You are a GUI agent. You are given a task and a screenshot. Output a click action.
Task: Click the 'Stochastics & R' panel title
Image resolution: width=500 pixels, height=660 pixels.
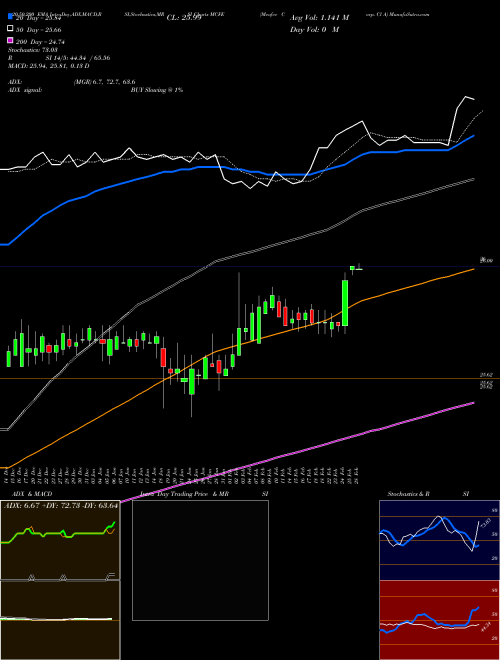tap(408, 494)
